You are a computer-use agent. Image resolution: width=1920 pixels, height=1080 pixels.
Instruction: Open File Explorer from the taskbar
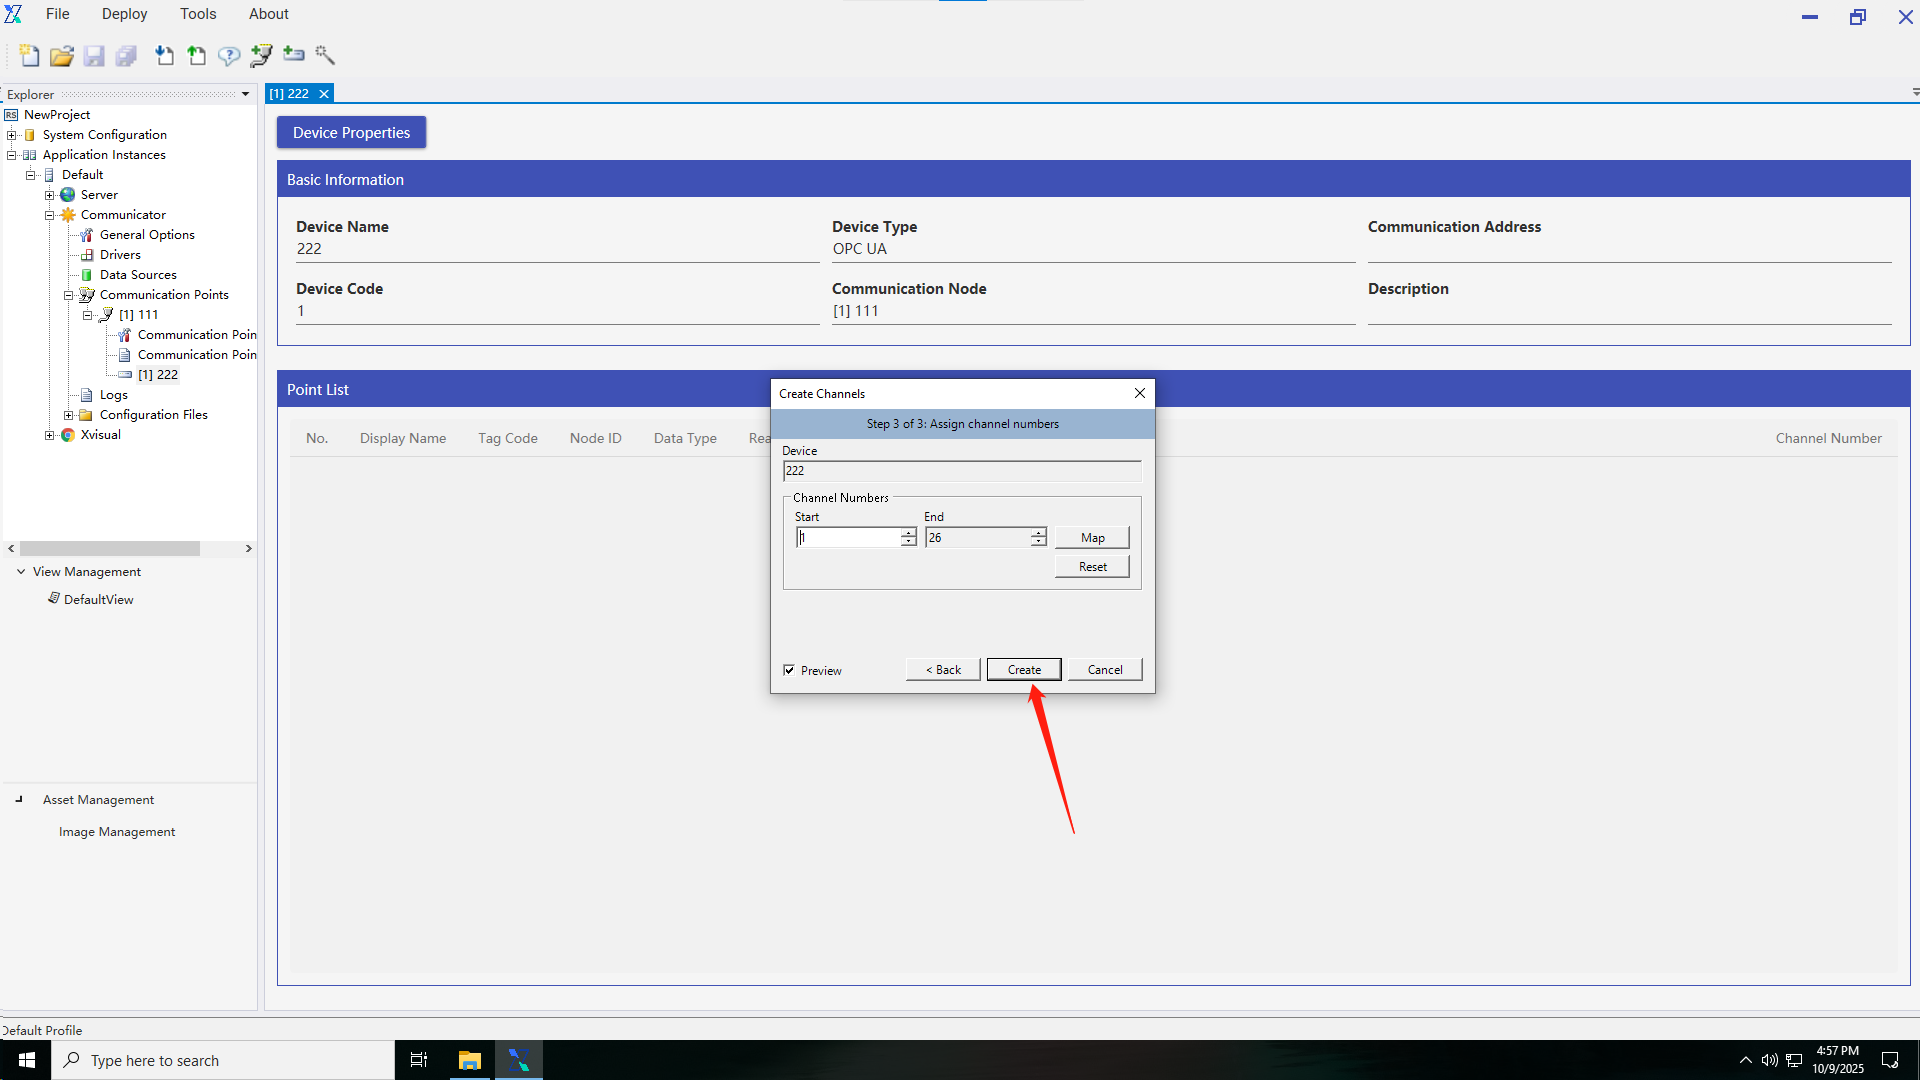[469, 1060]
